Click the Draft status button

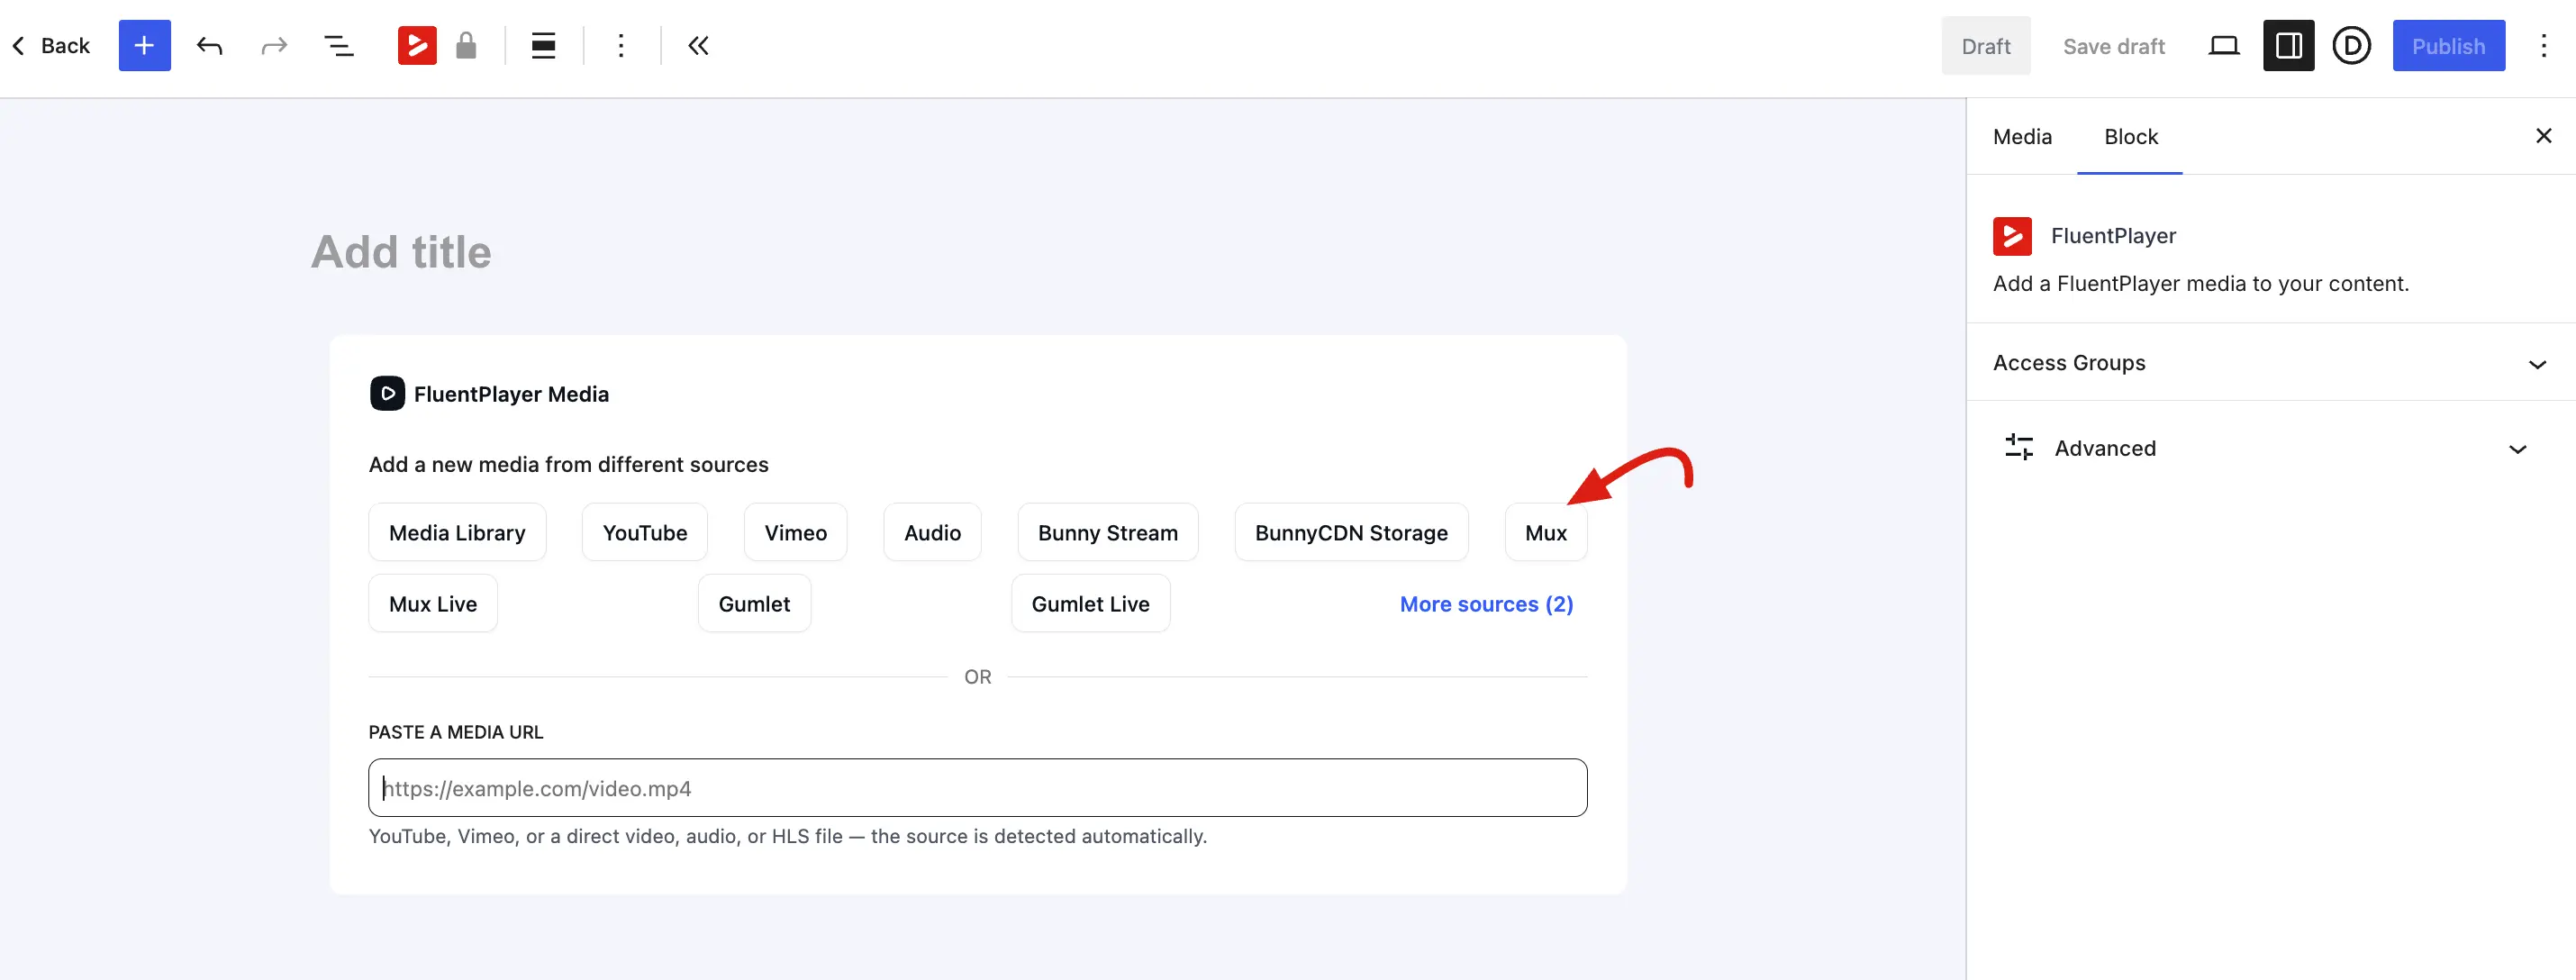pos(1985,46)
